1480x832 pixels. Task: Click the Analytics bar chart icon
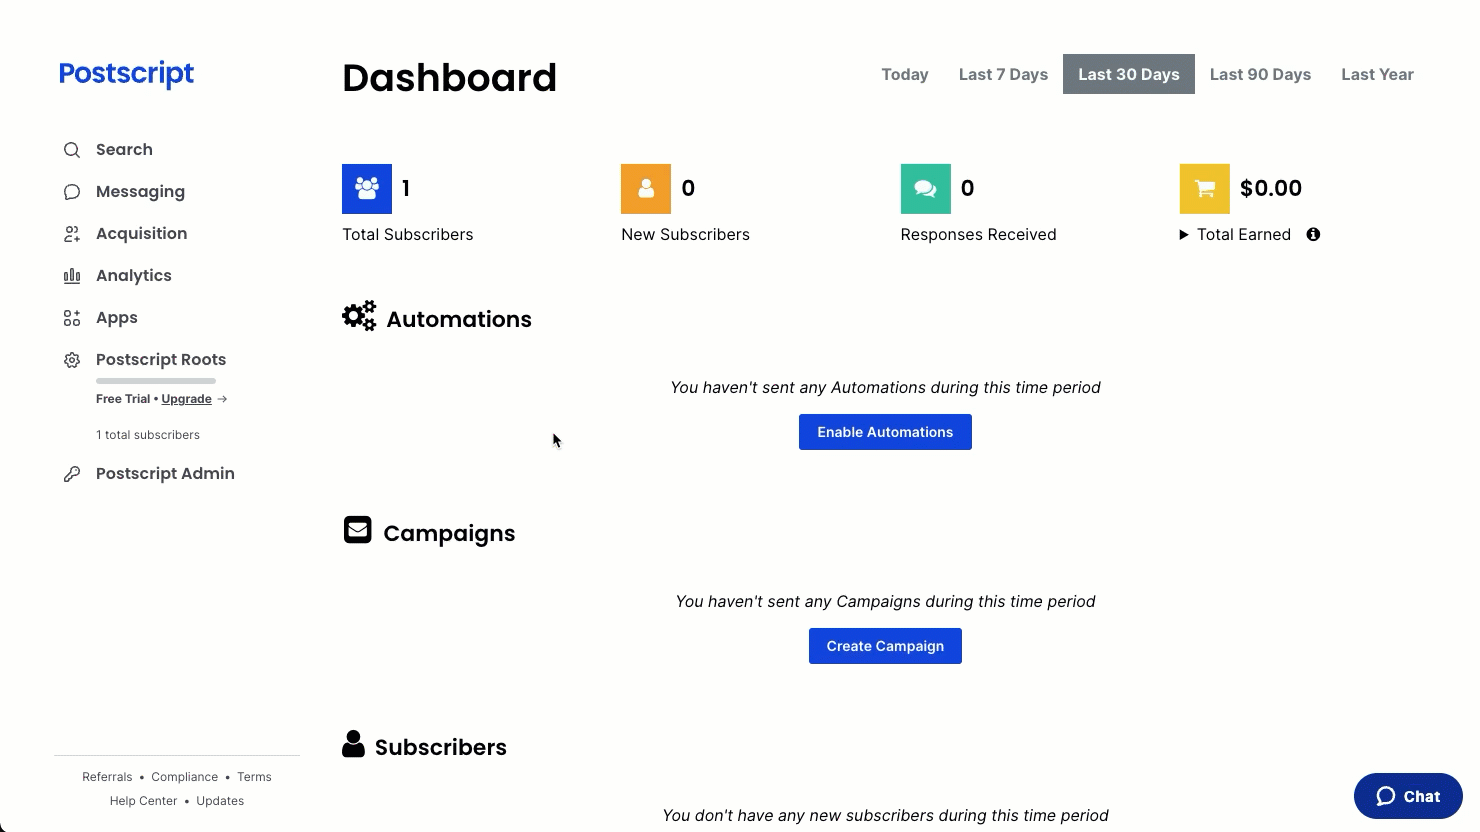tap(72, 276)
